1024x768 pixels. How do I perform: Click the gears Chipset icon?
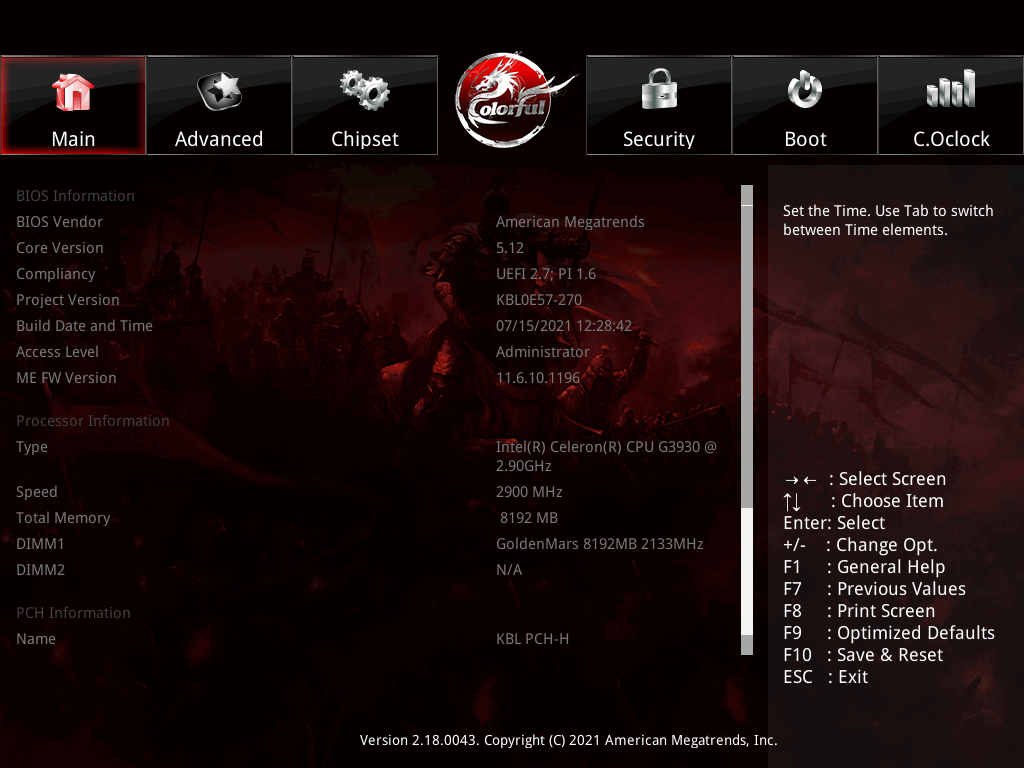pyautogui.click(x=364, y=89)
